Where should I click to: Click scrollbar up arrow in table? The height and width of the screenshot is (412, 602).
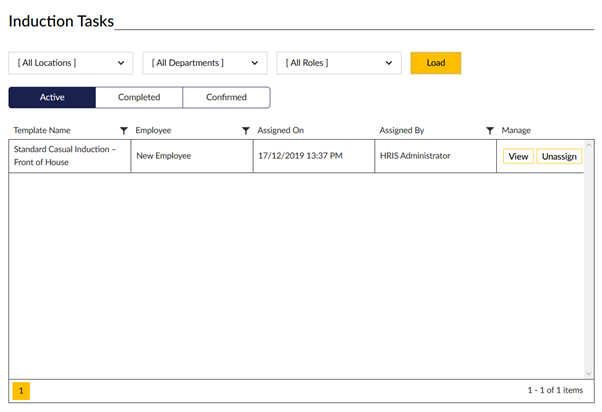click(589, 145)
